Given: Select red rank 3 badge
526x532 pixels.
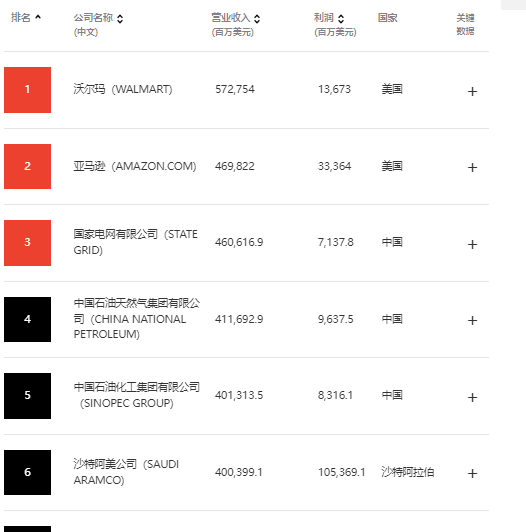Looking at the screenshot, I should coord(27,243).
